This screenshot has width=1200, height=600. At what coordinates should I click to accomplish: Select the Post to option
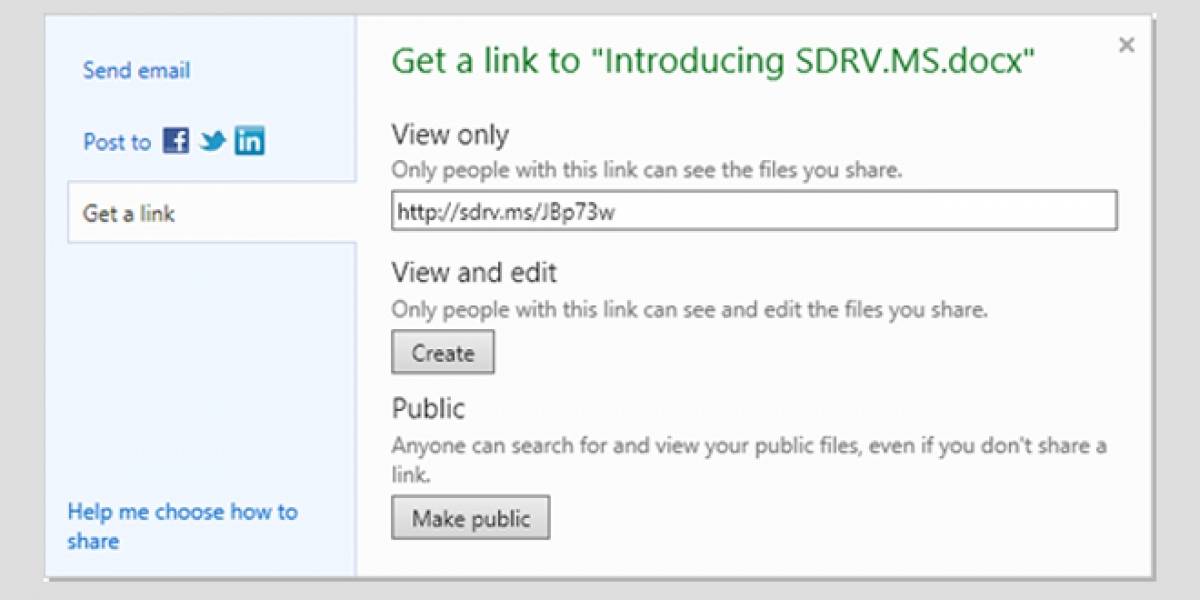click(117, 142)
